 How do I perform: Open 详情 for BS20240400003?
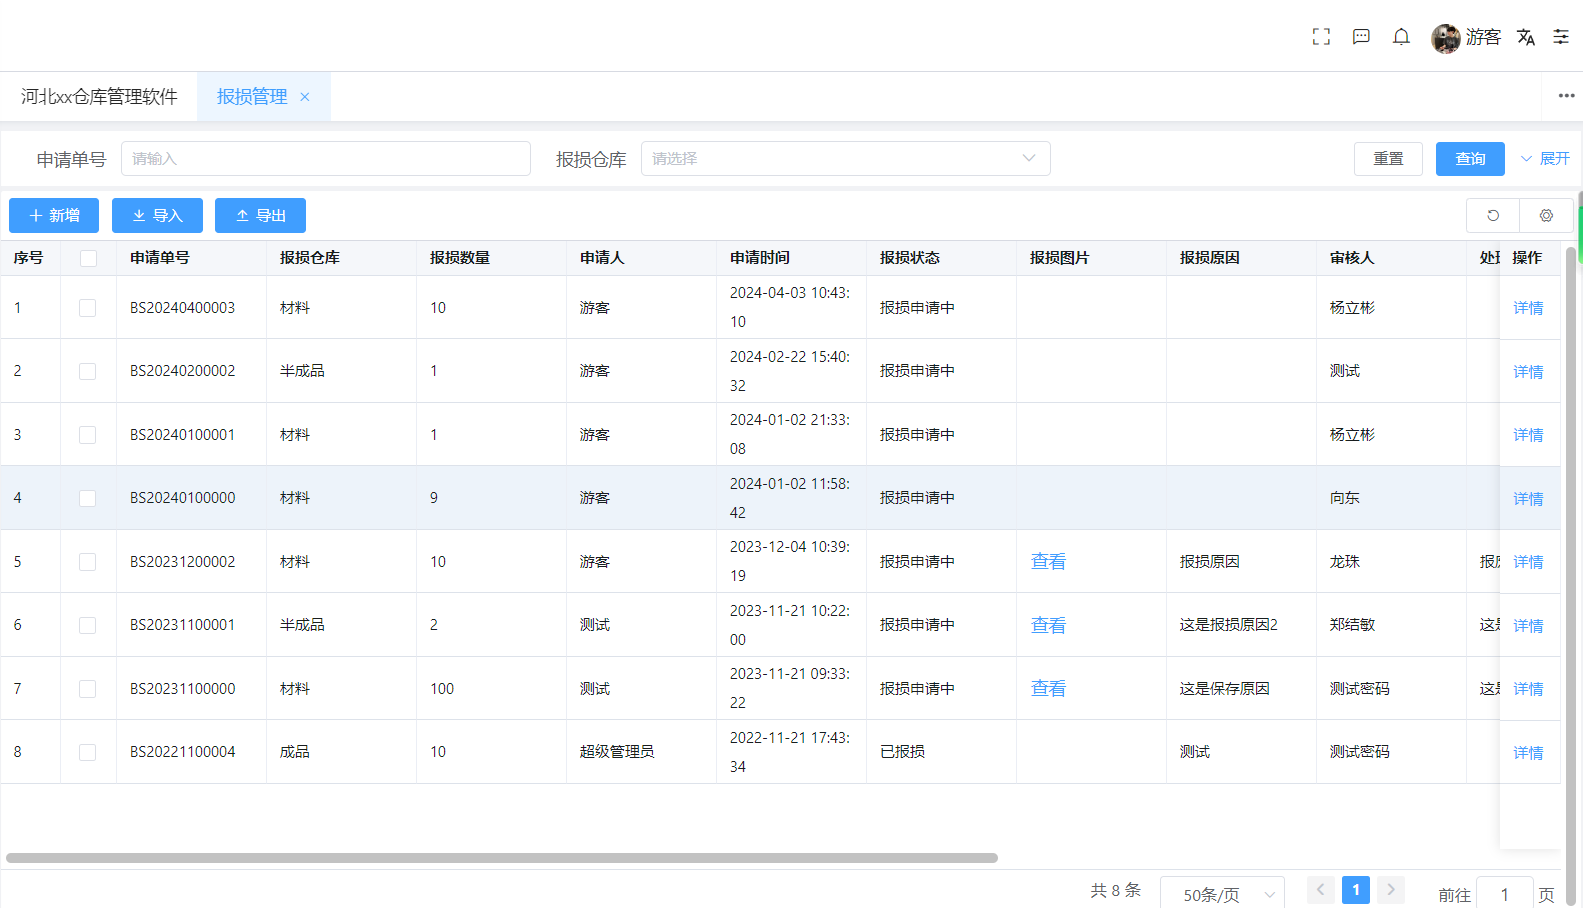[x=1528, y=308]
